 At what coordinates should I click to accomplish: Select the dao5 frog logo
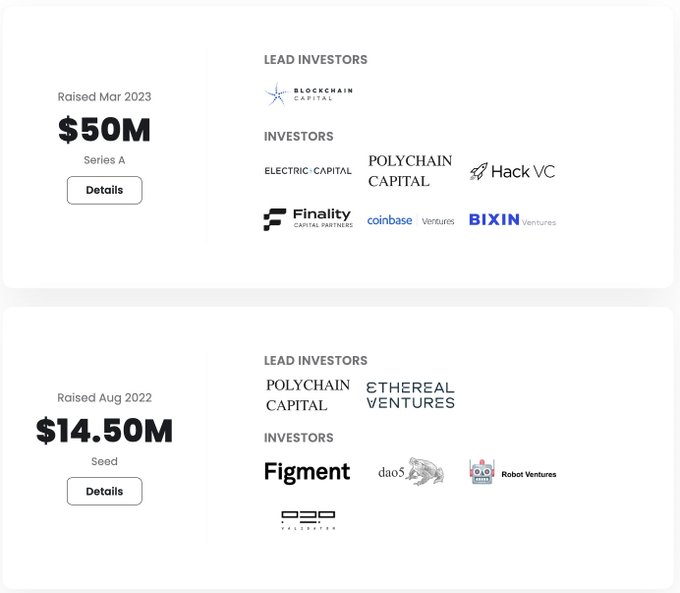pos(411,472)
